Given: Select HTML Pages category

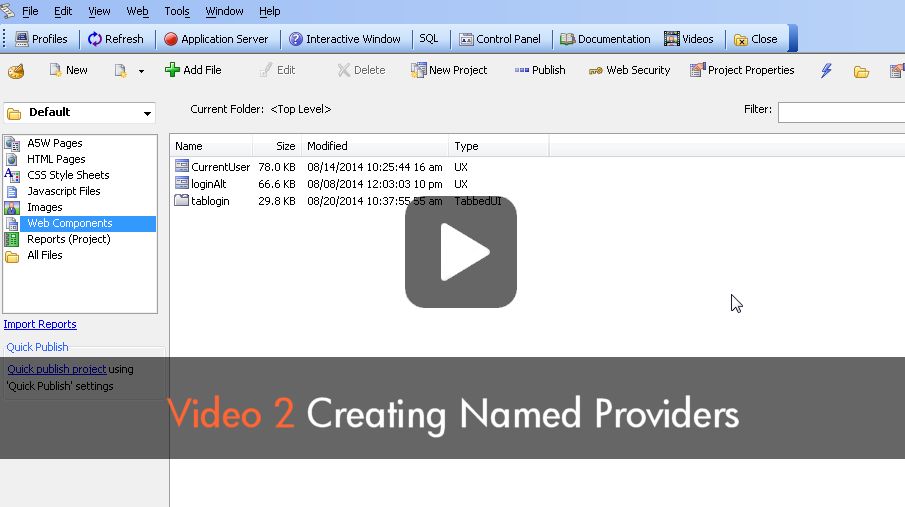Looking at the screenshot, I should pyautogui.click(x=56, y=159).
